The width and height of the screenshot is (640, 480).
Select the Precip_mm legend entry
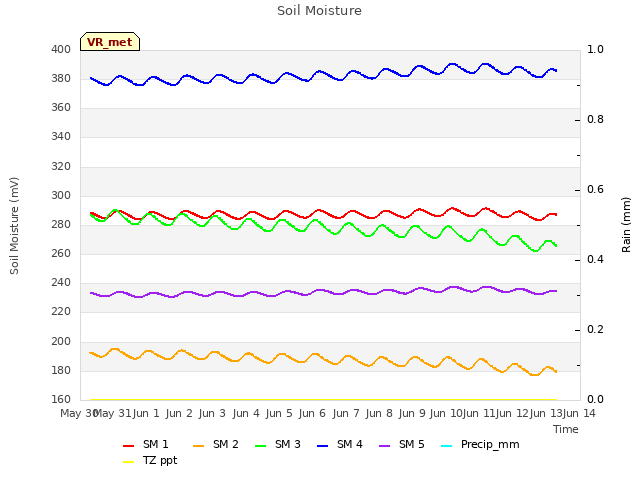point(480,444)
